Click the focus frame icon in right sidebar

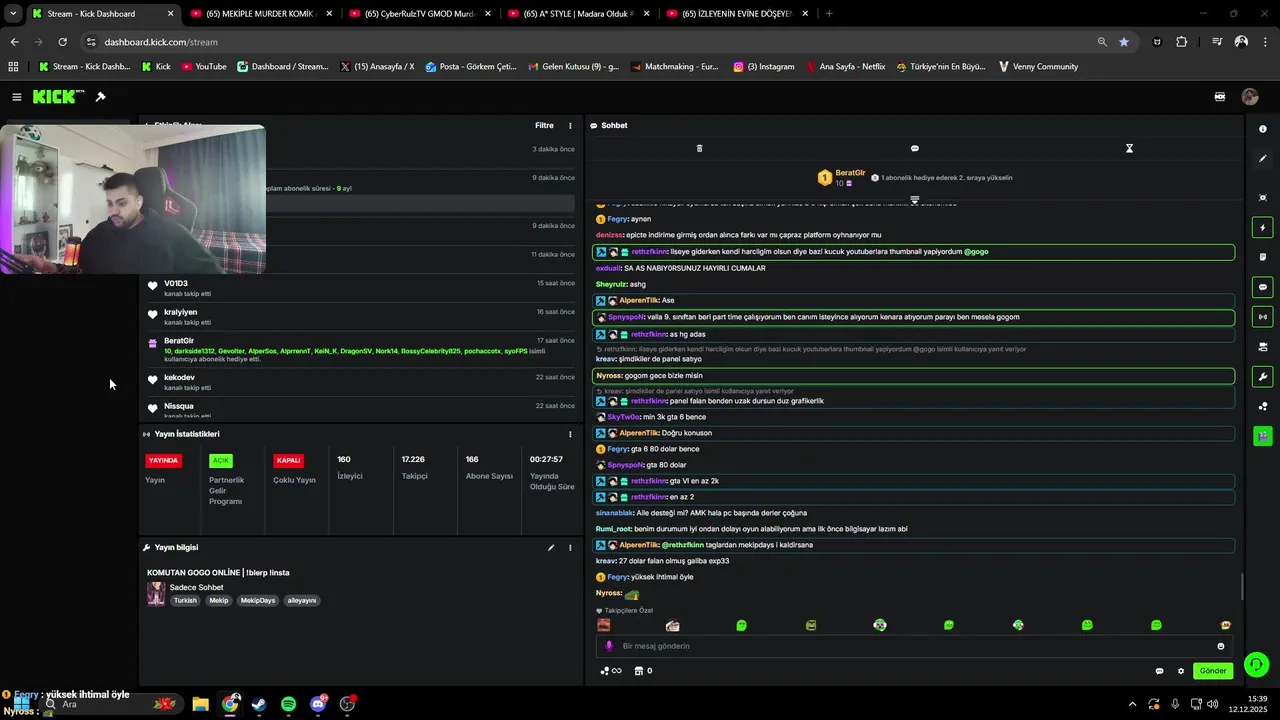1262,198
